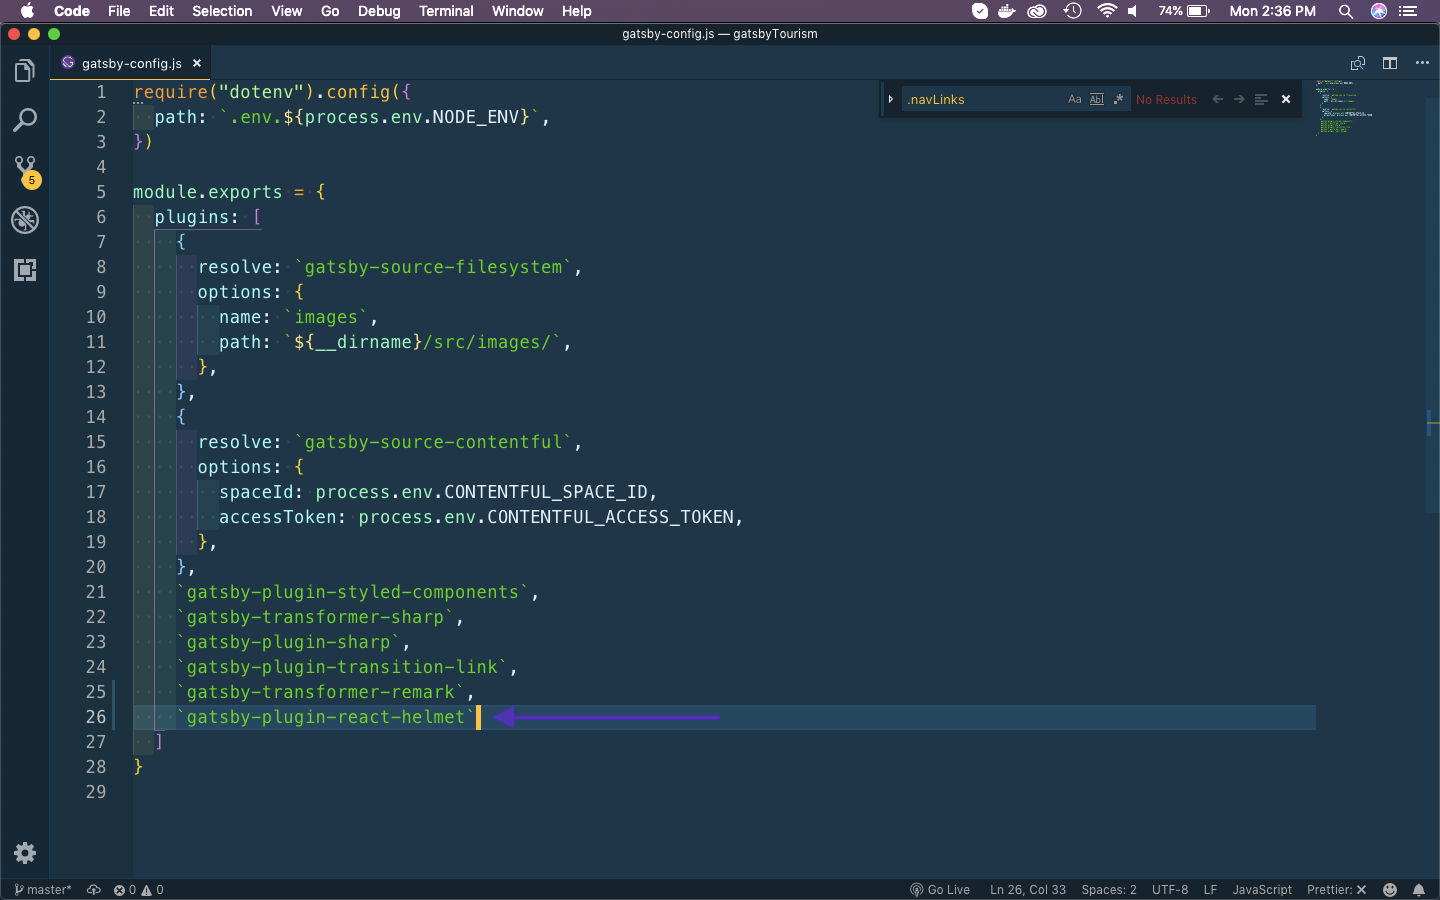Click Ln 26, Col 33 to go to line
The width and height of the screenshot is (1440, 900).
tap(1028, 890)
